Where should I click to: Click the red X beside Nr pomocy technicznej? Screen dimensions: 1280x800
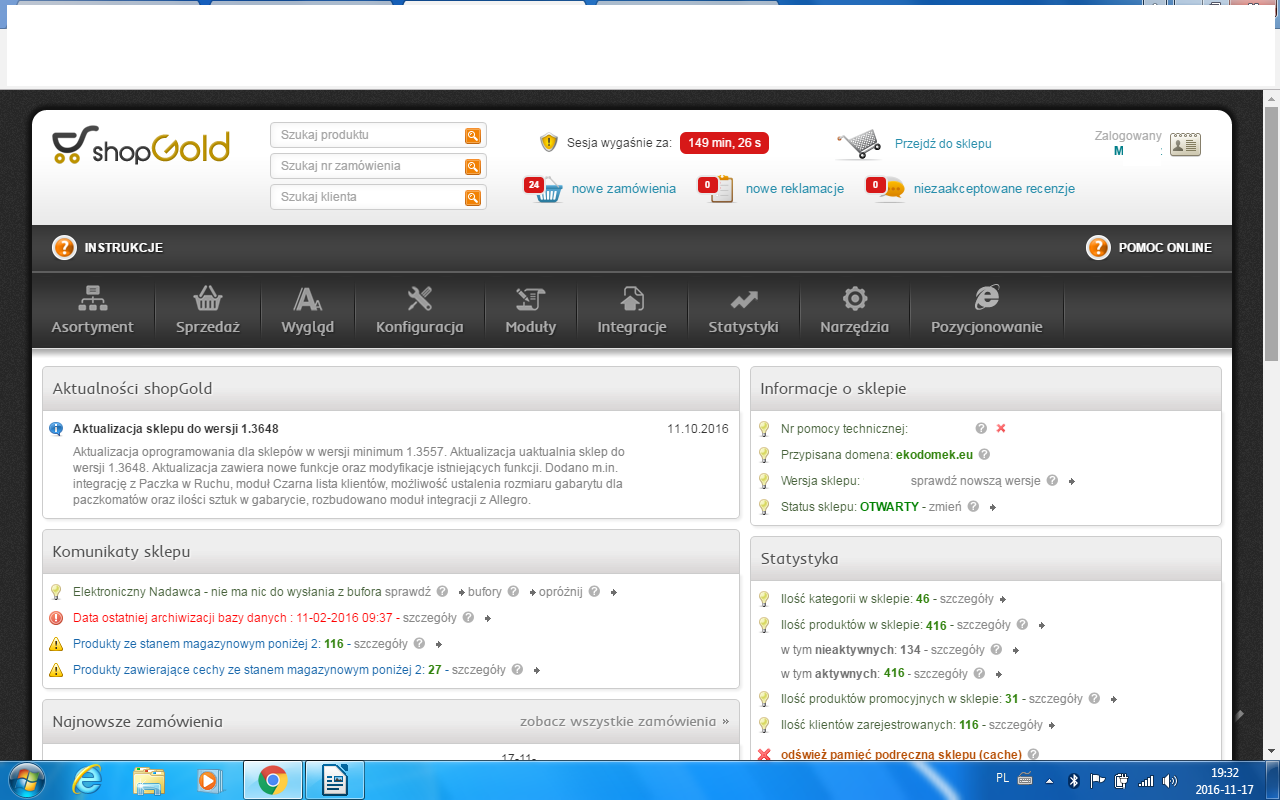[x=1001, y=428]
